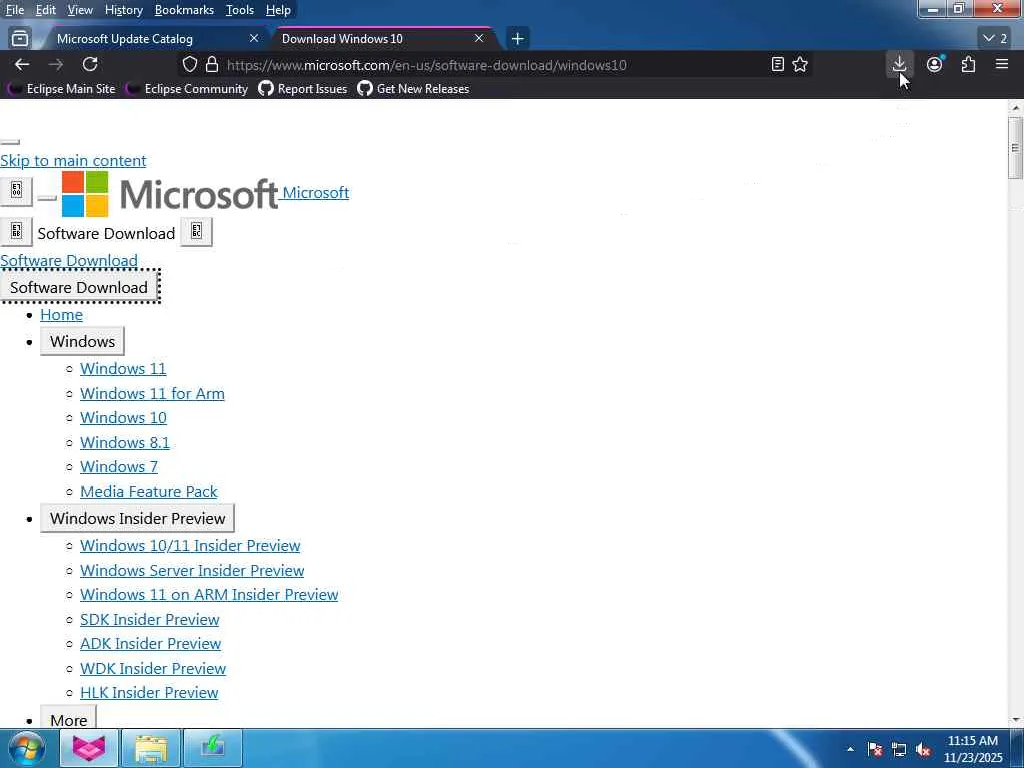Open the File menu

[x=14, y=10]
